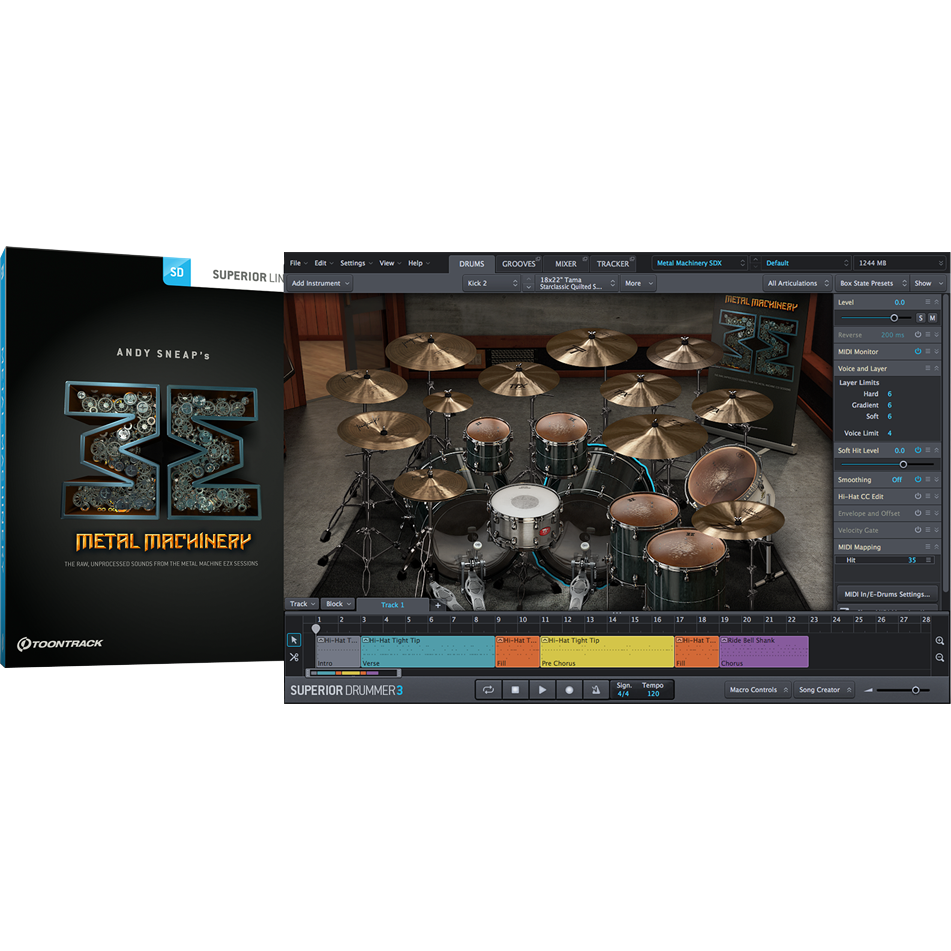Select the yellow Pre Chorus block
Screen dimensions: 951x951
point(607,651)
